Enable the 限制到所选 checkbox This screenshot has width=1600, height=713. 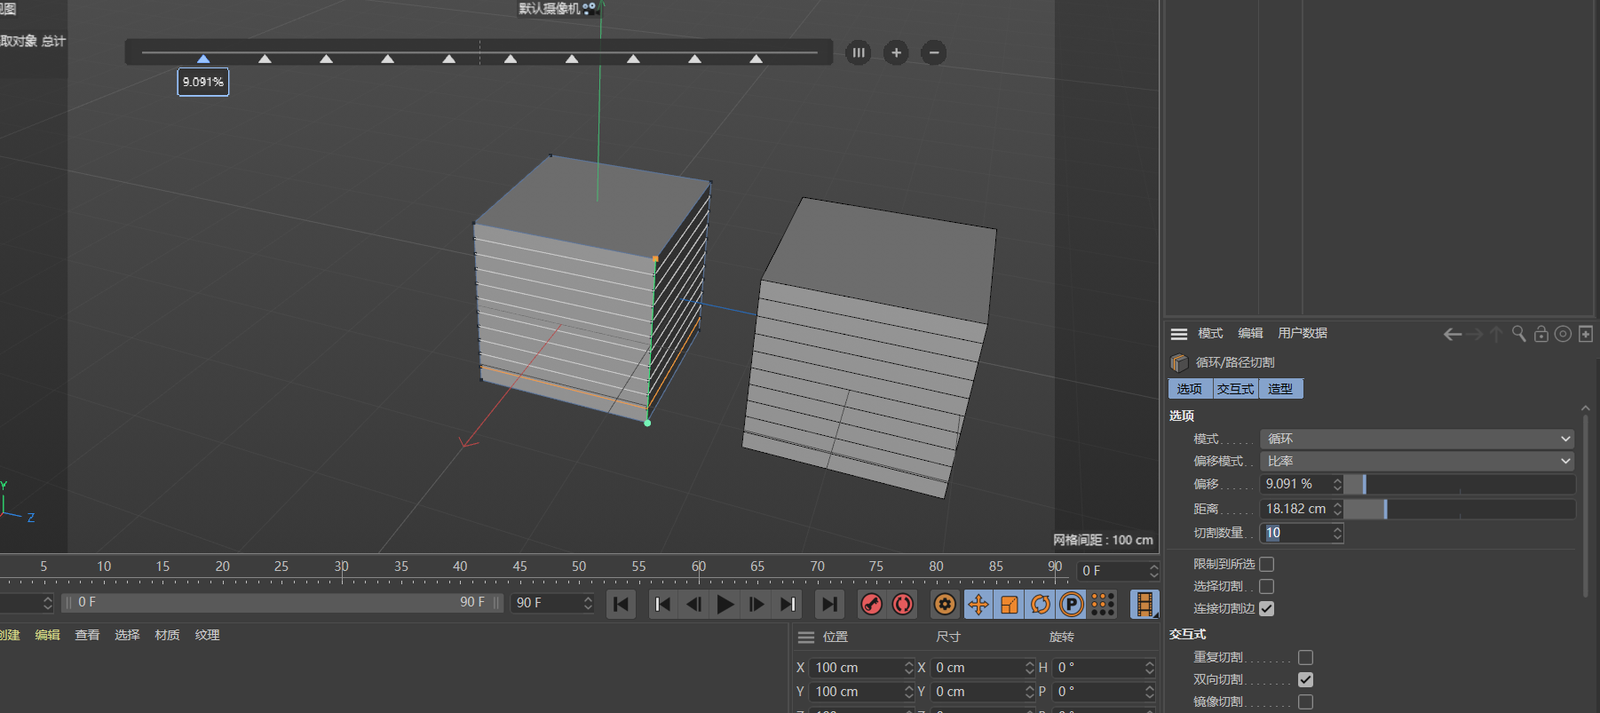point(1267,564)
